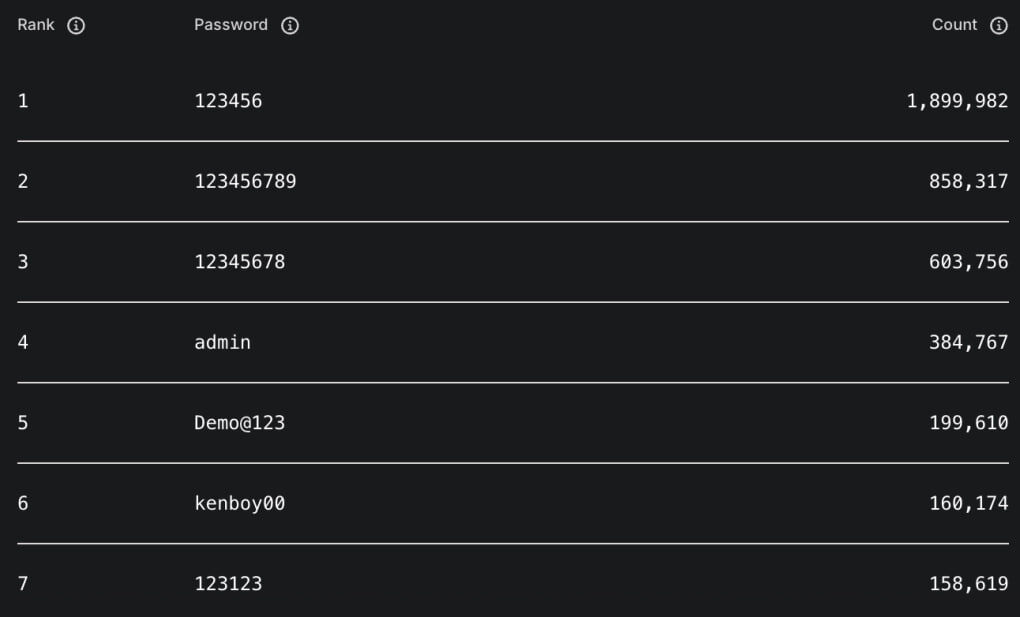Select the count 199,610

[968, 423]
